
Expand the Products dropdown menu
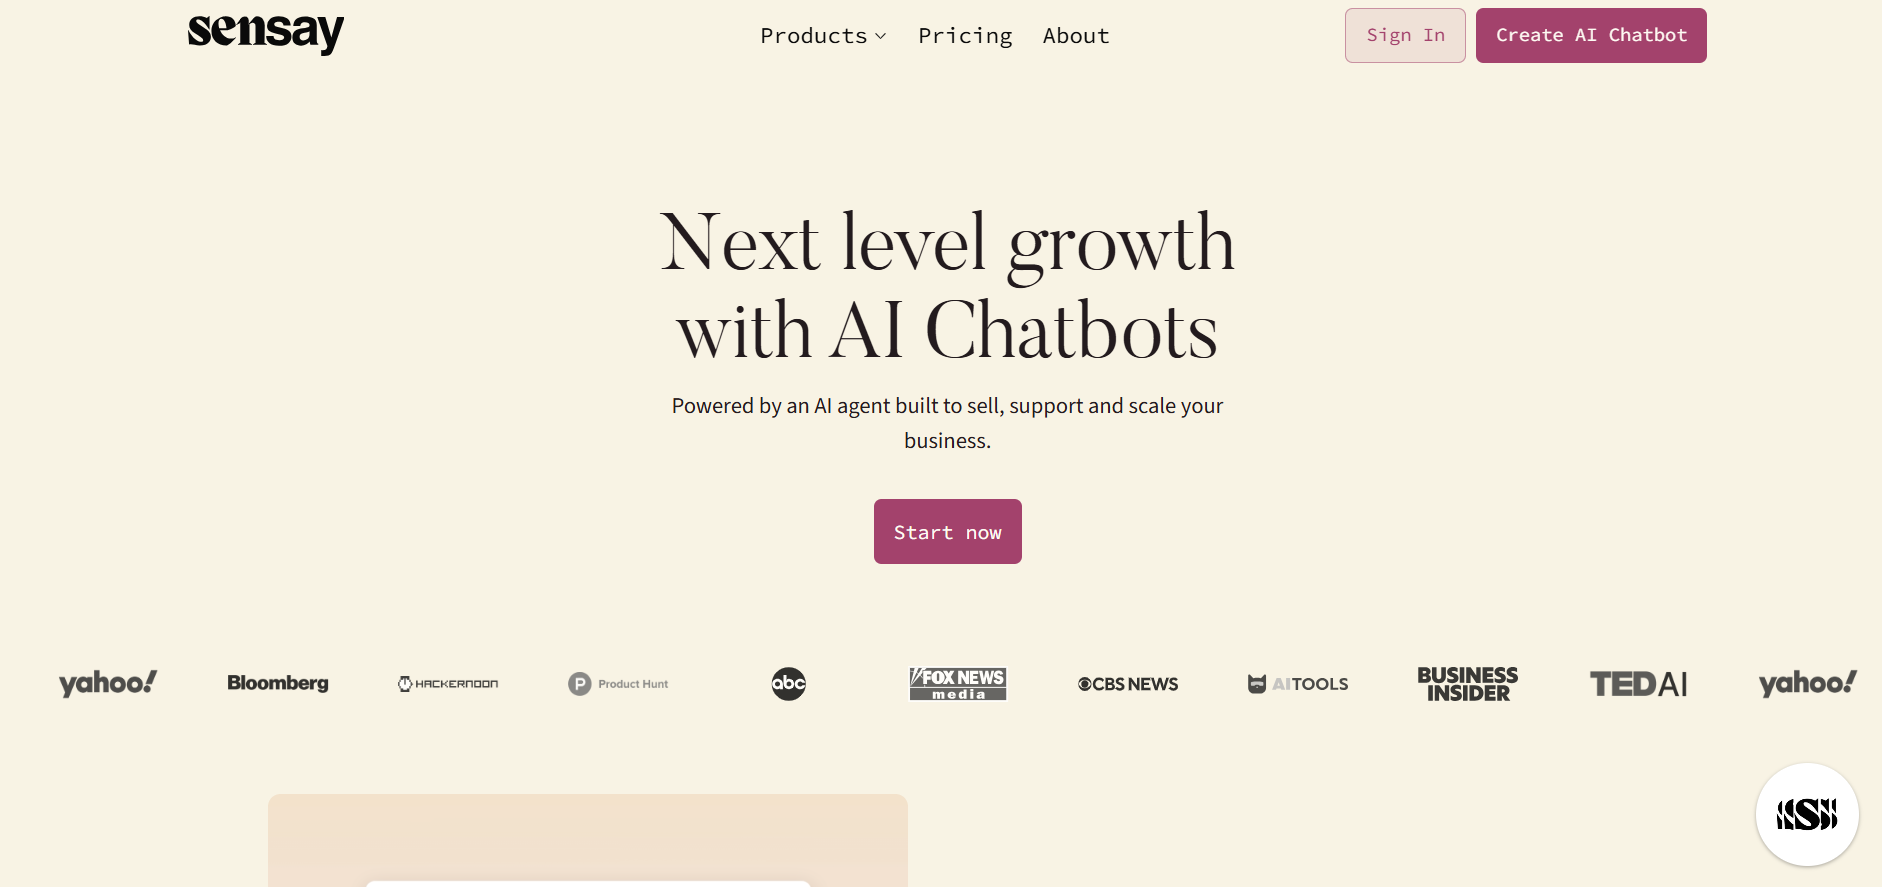coord(814,36)
